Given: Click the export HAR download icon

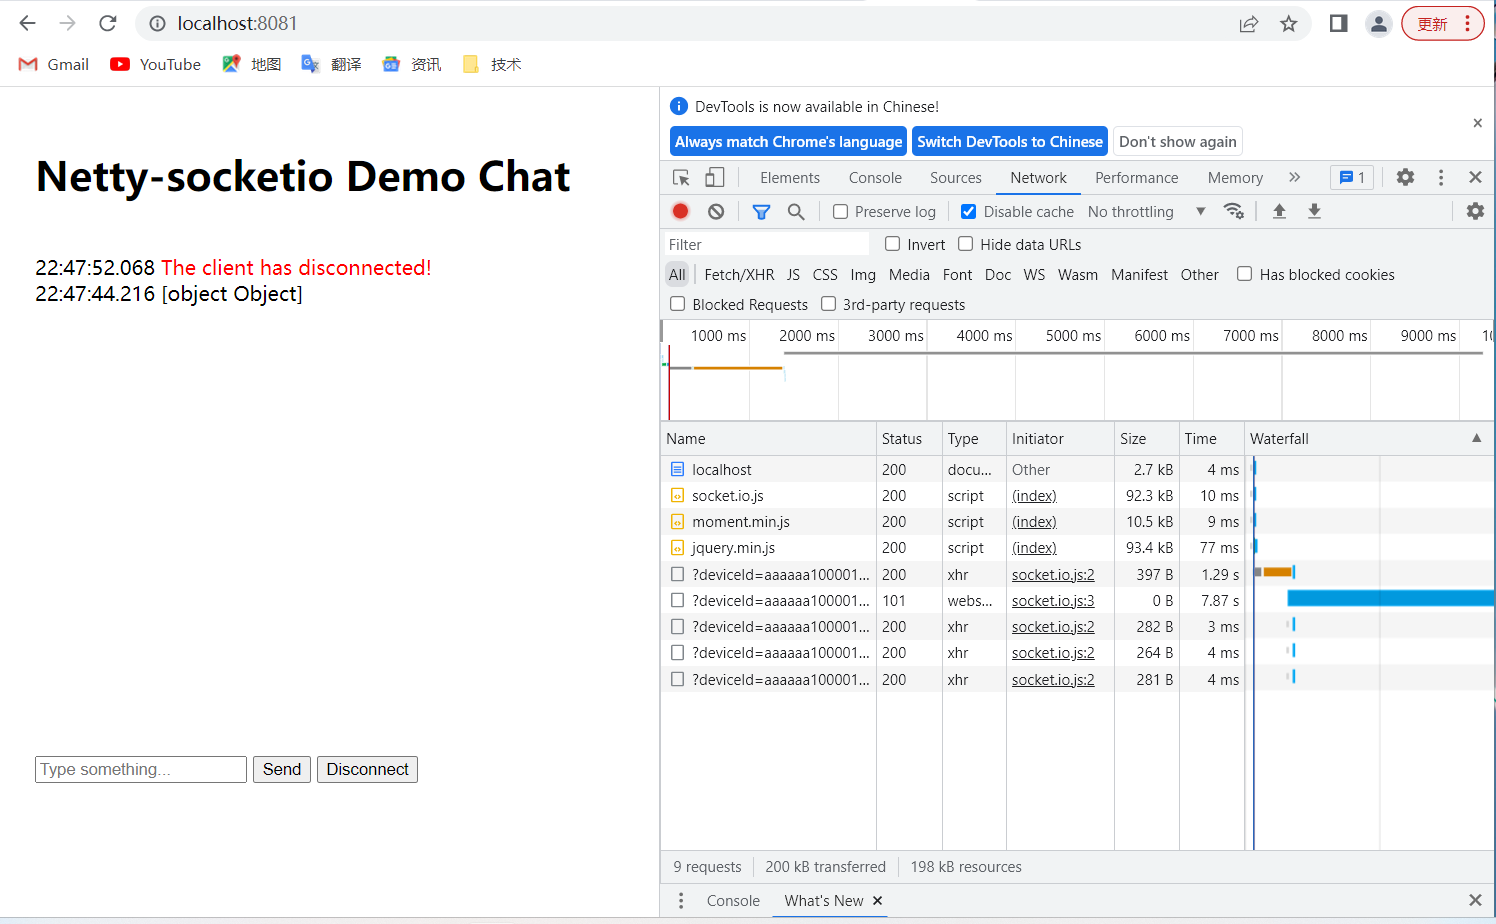Looking at the screenshot, I should click(x=1314, y=211).
